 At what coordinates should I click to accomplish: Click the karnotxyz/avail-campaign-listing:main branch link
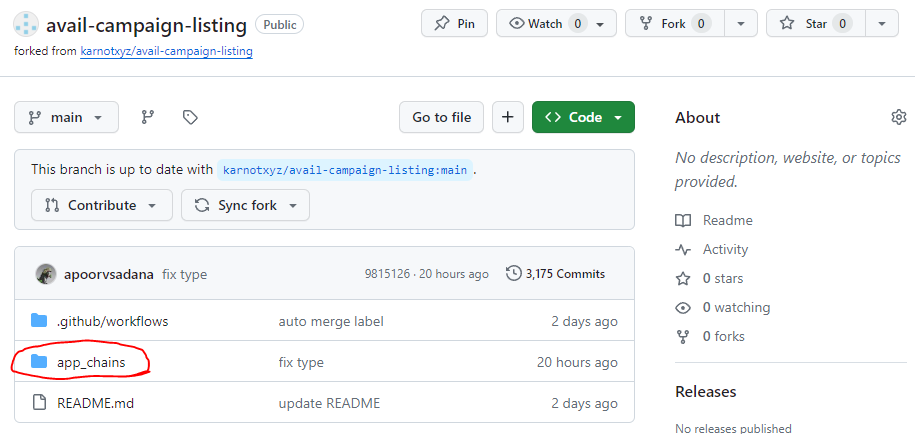click(344, 170)
